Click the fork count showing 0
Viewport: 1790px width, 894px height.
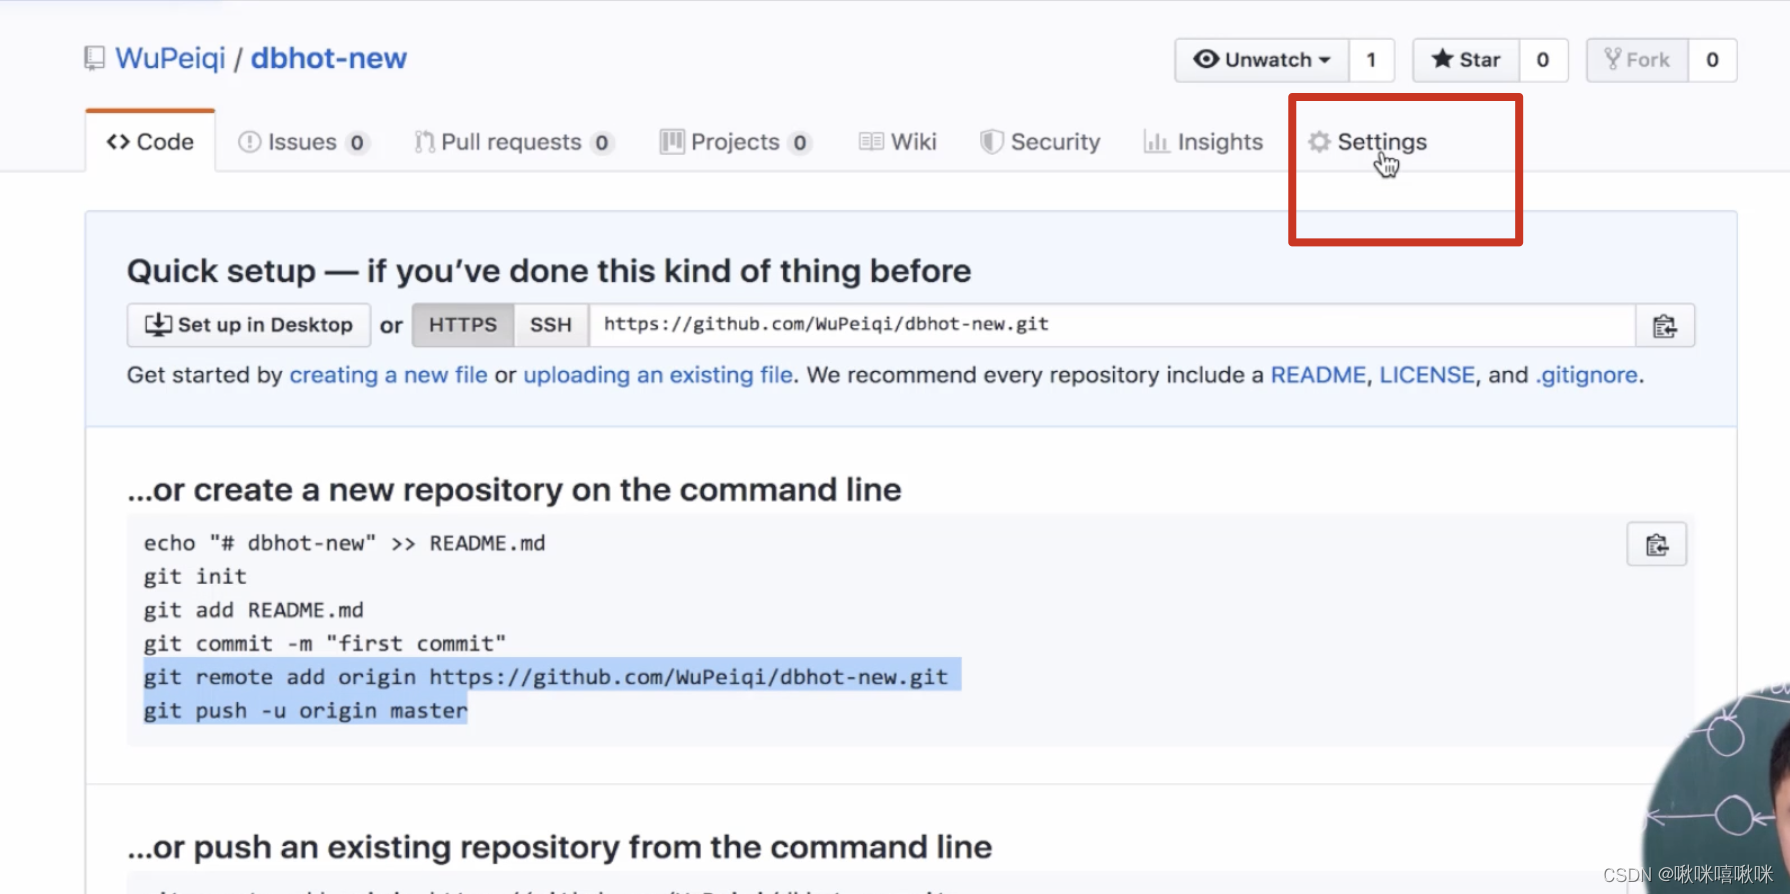[1712, 60]
